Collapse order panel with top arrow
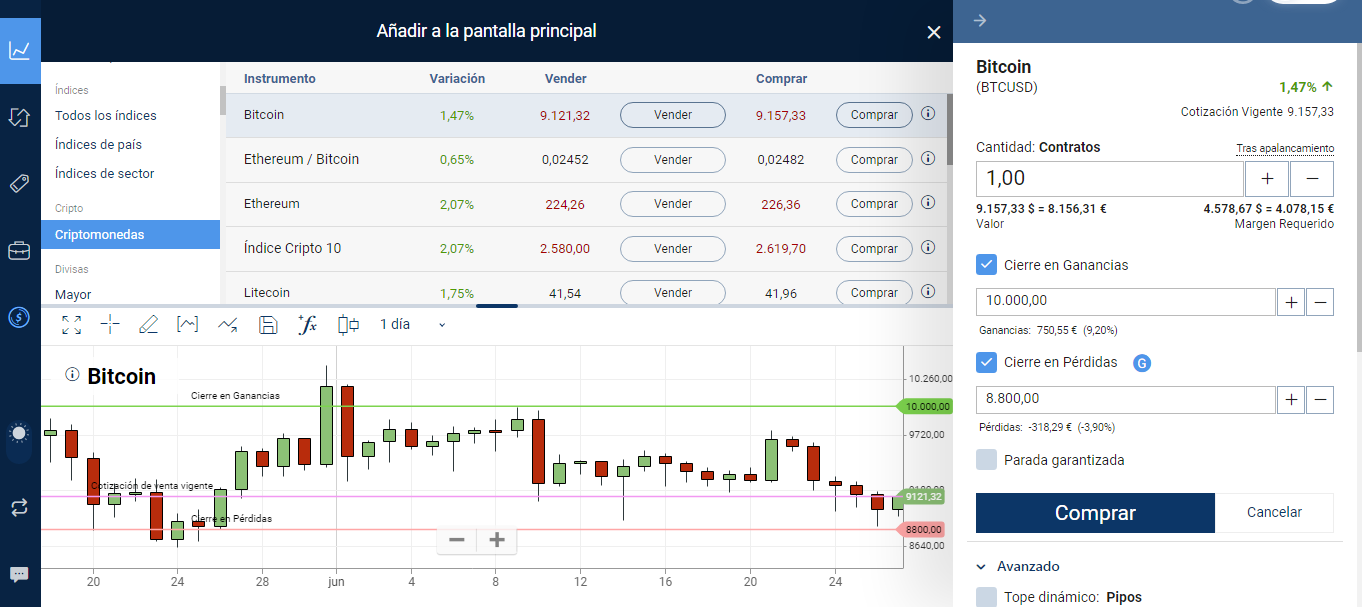This screenshot has width=1362, height=607. [980, 20]
